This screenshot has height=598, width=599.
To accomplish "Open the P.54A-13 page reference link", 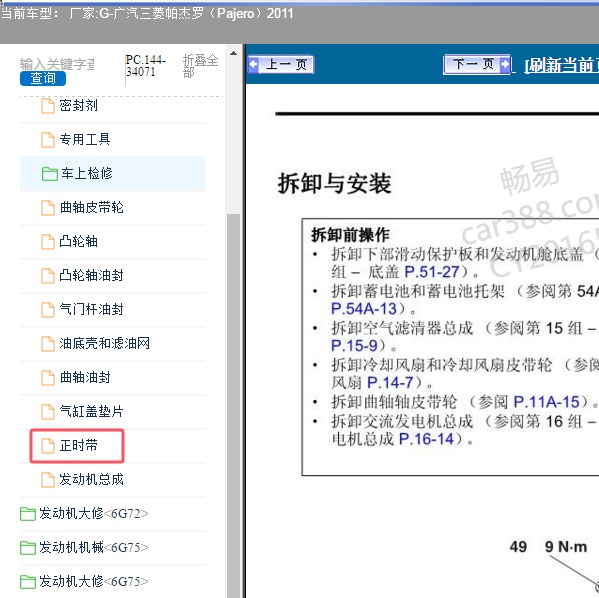I will (x=364, y=309).
